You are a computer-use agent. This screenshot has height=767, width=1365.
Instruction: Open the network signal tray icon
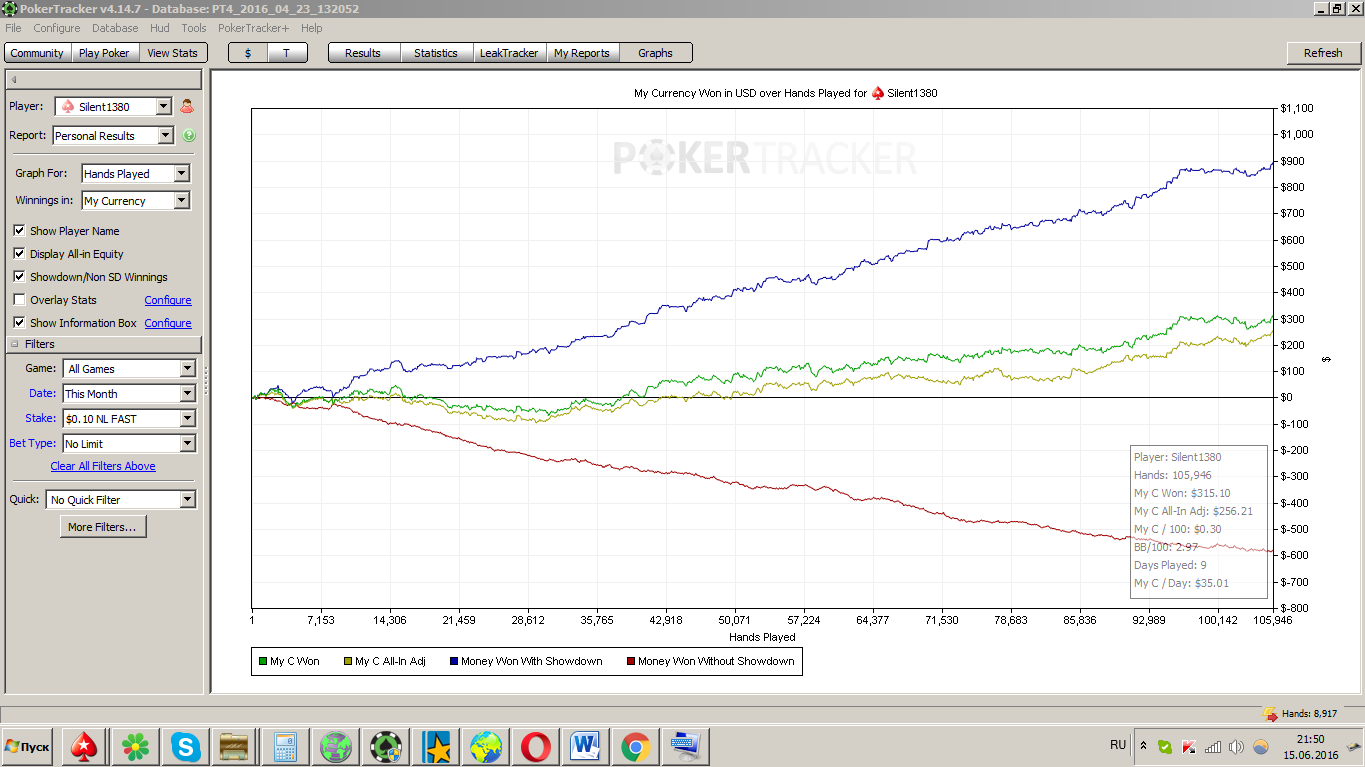pyautogui.click(x=1213, y=746)
